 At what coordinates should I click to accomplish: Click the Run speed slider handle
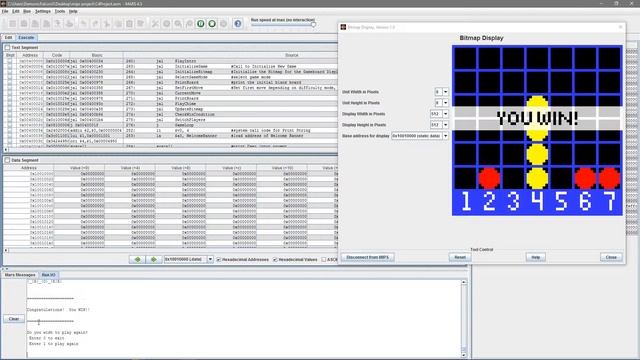313,24
